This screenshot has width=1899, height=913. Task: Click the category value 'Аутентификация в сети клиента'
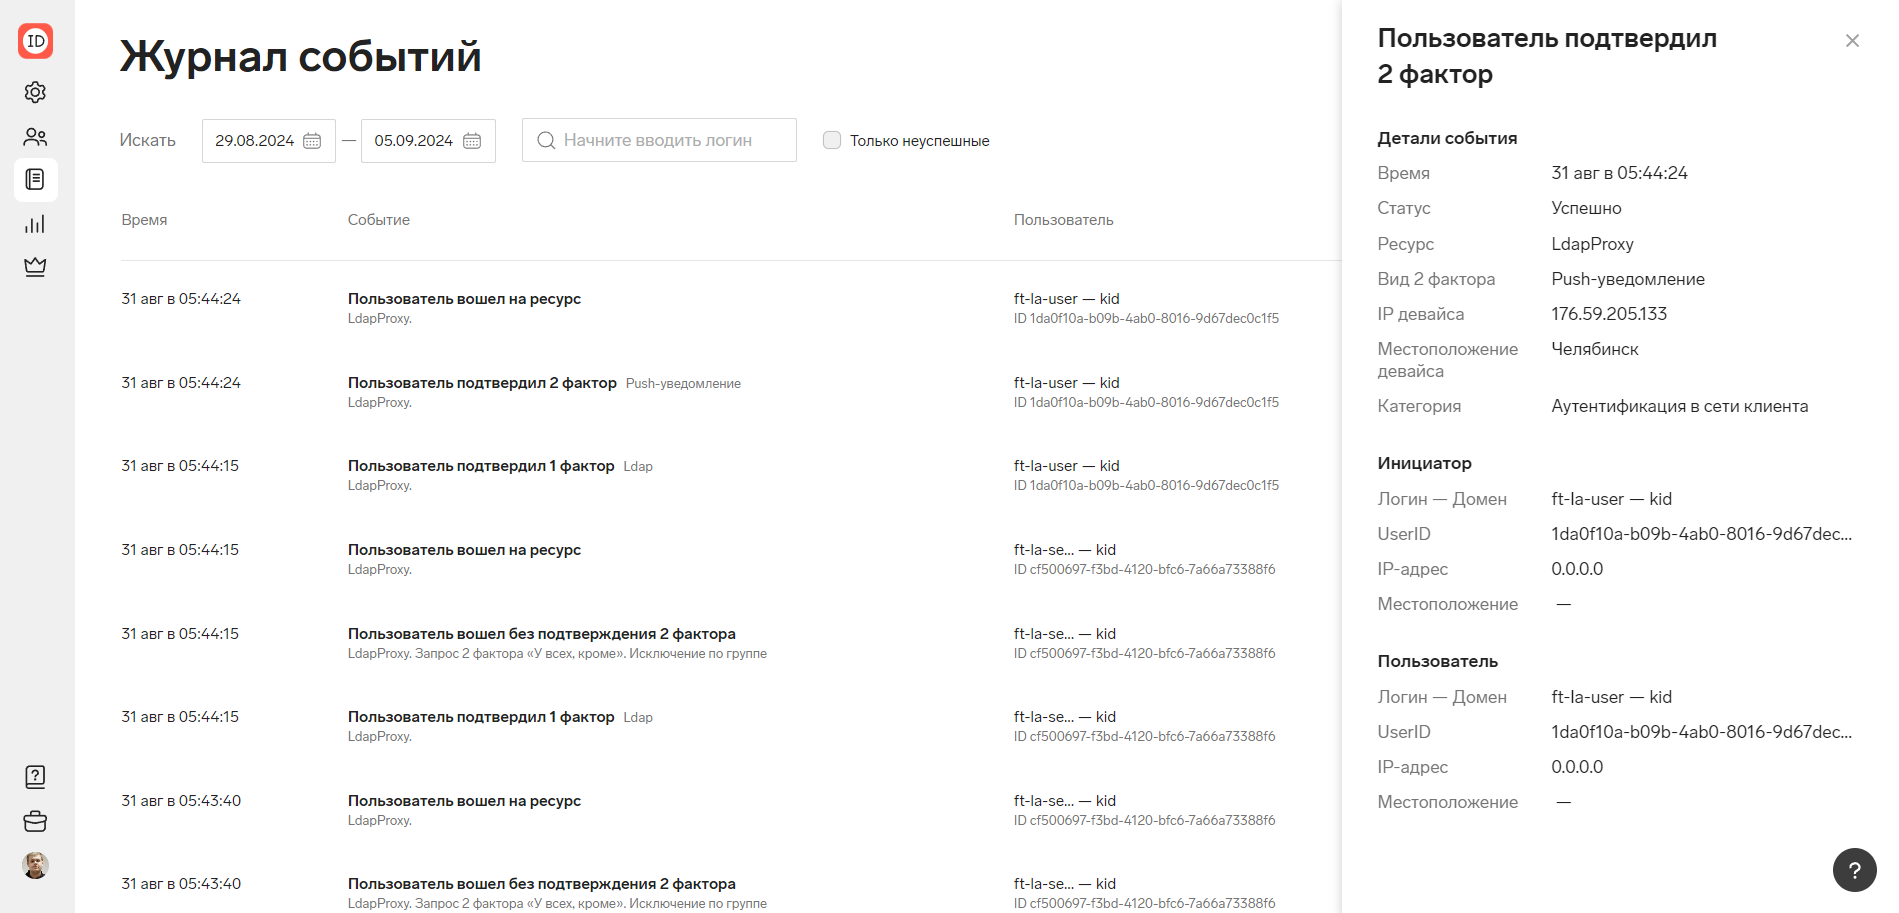tap(1679, 406)
